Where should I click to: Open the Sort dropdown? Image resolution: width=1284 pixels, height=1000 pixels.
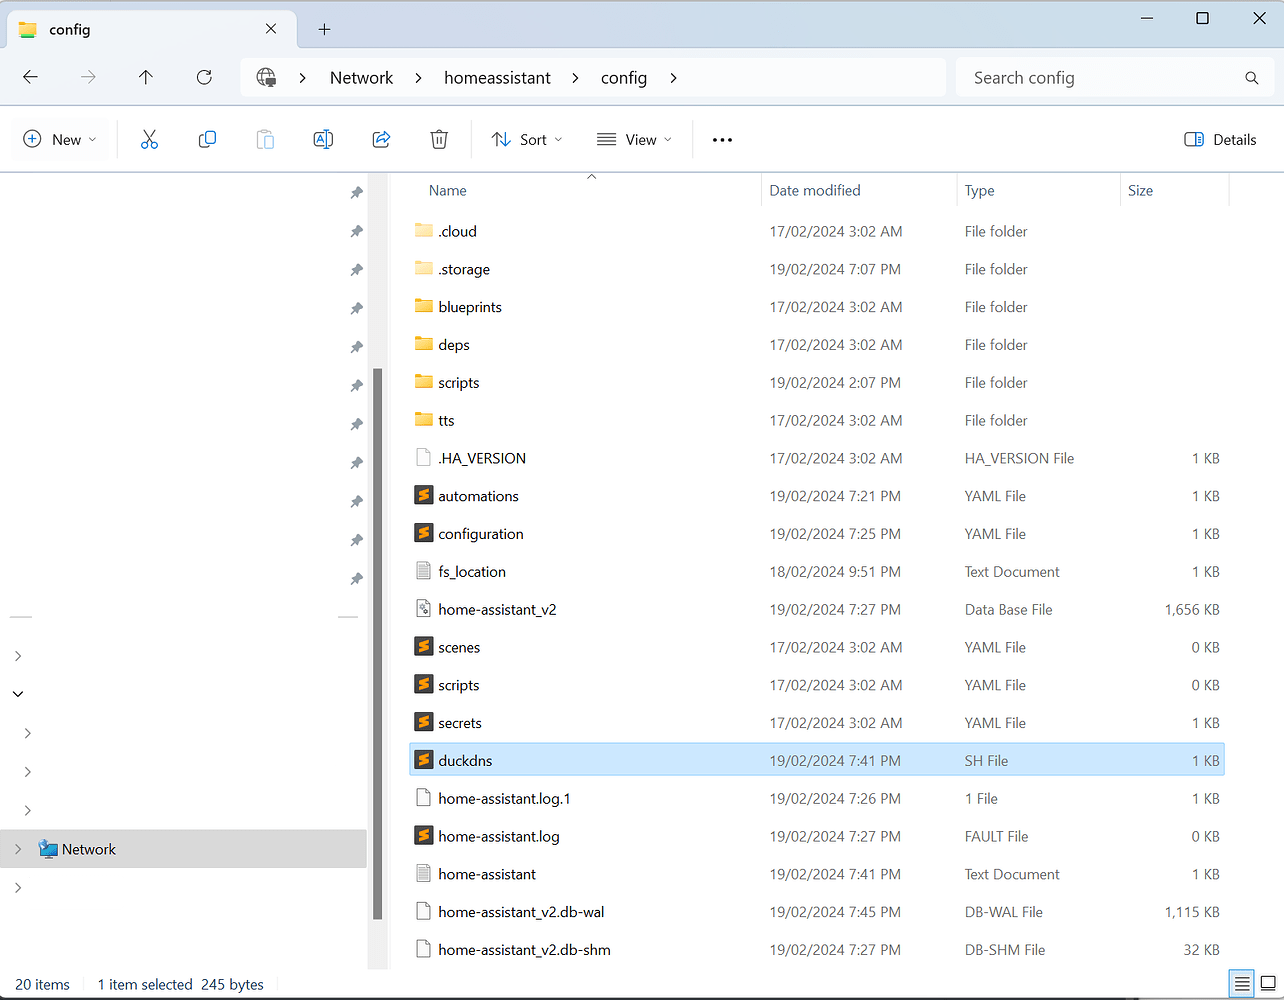(526, 139)
